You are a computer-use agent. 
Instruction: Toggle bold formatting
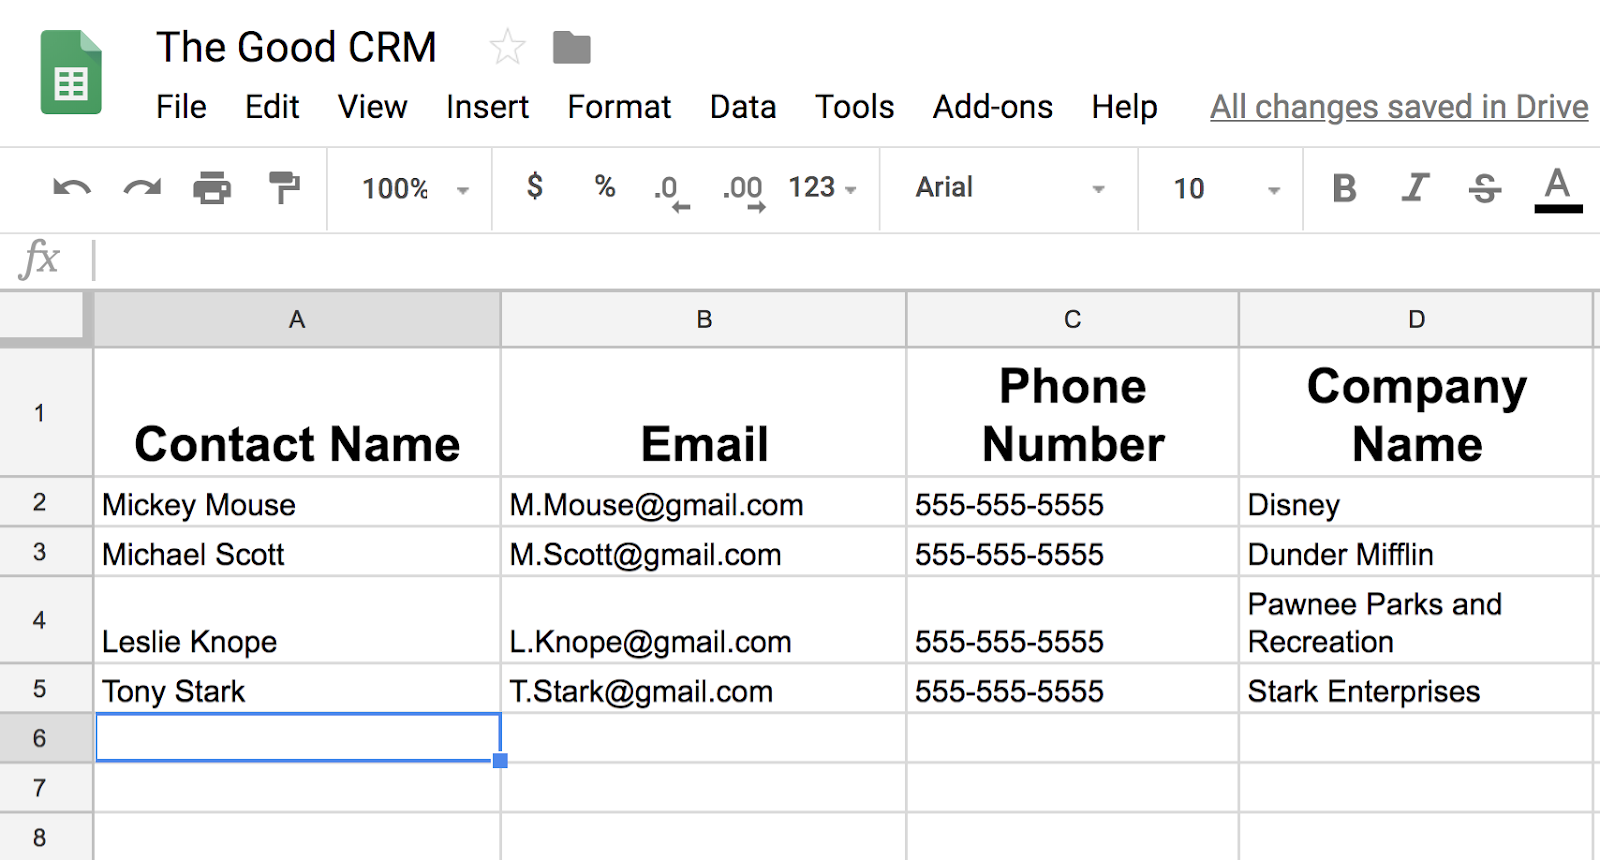(1344, 188)
